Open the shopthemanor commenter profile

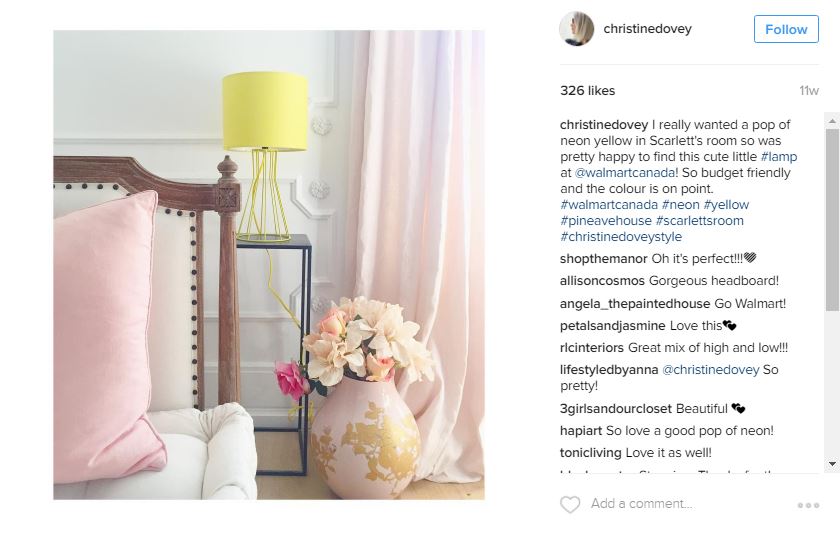pos(603,259)
